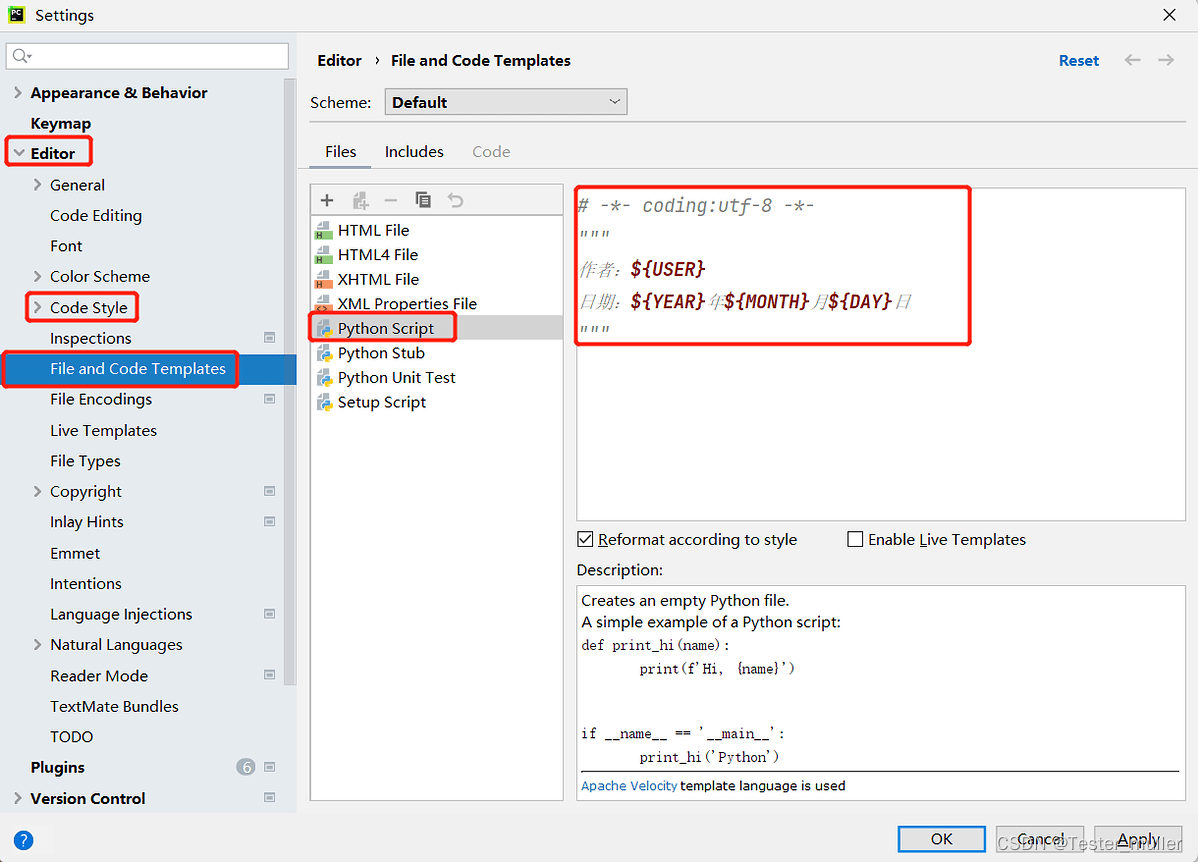
Task: Click project-level icon beside Inlay Hints
Action: [x=270, y=521]
